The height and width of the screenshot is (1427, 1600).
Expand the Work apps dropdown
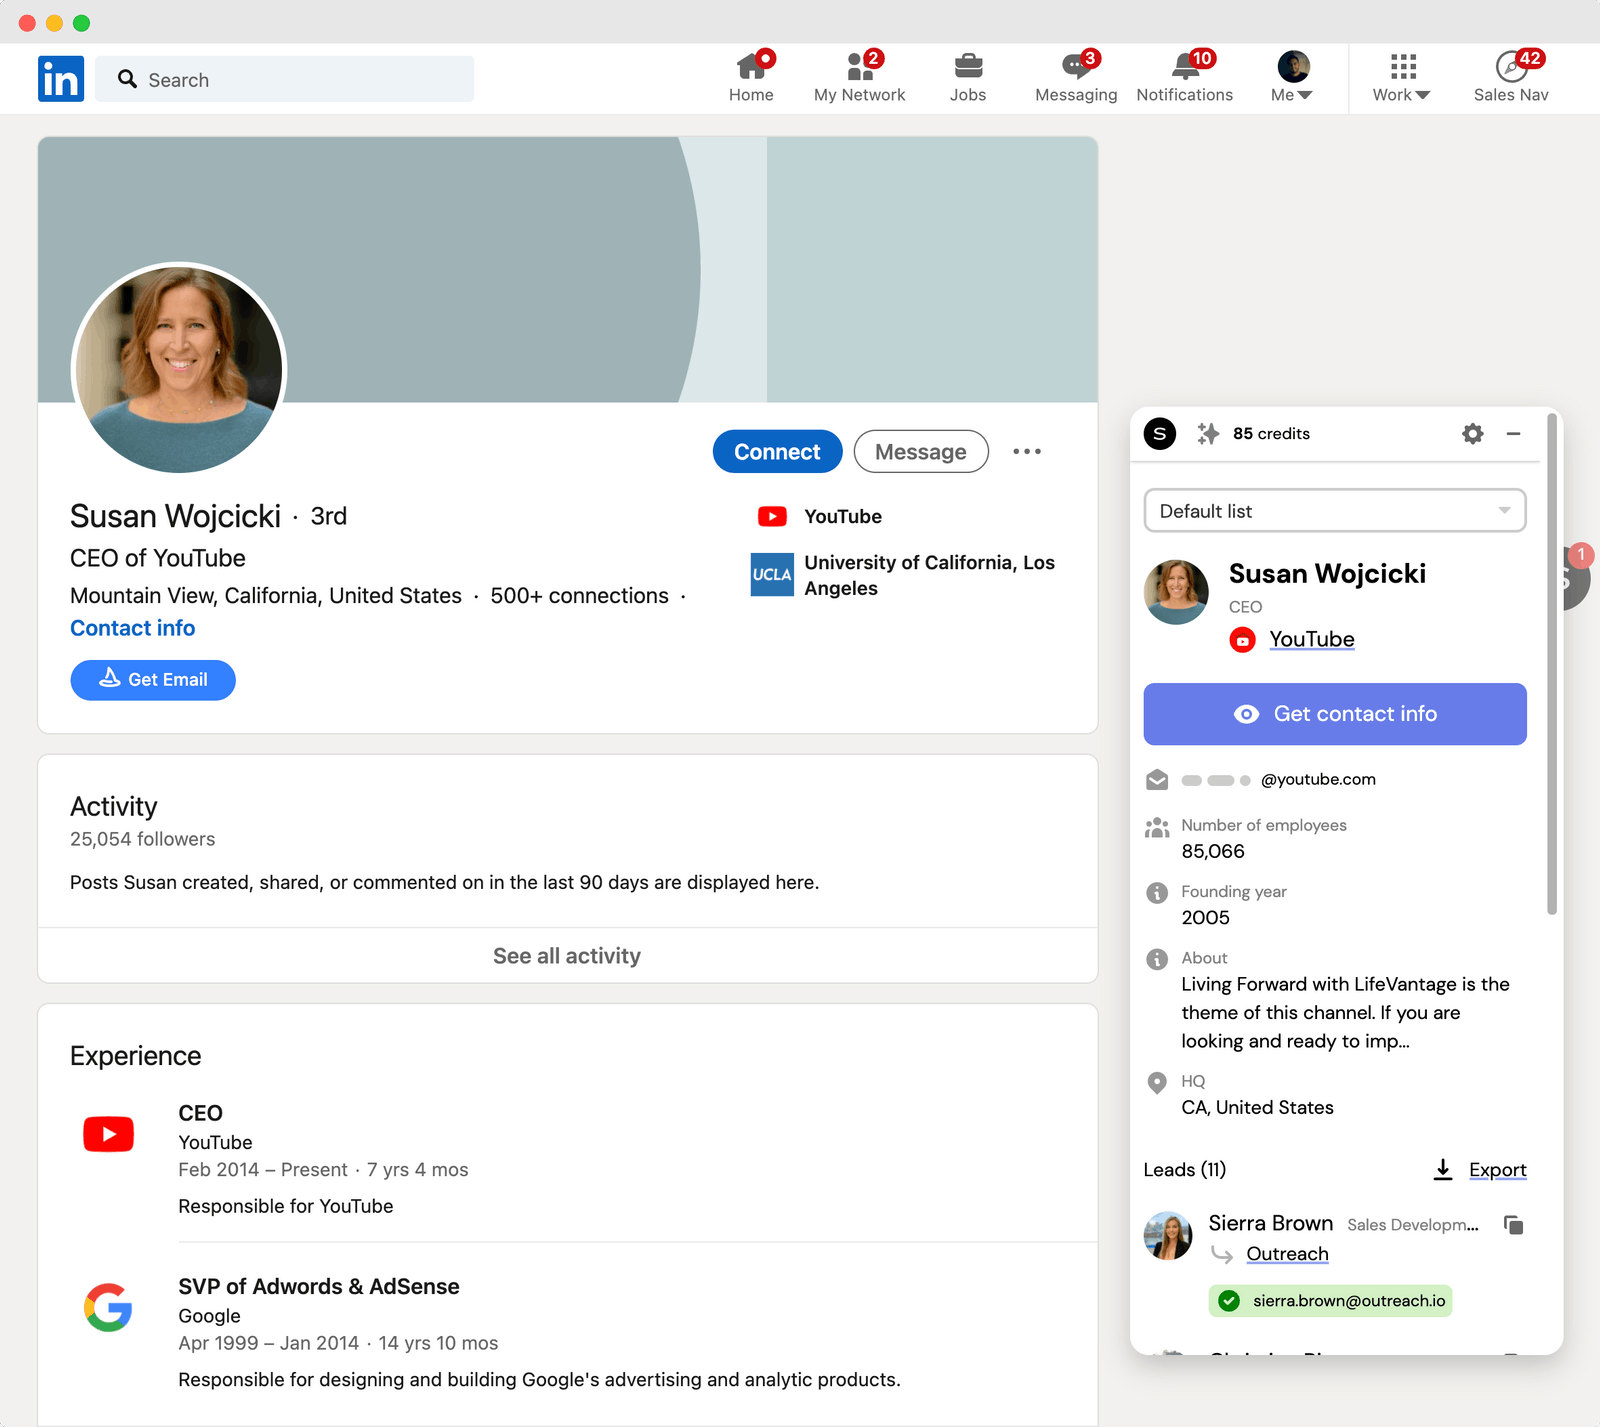click(x=1402, y=77)
